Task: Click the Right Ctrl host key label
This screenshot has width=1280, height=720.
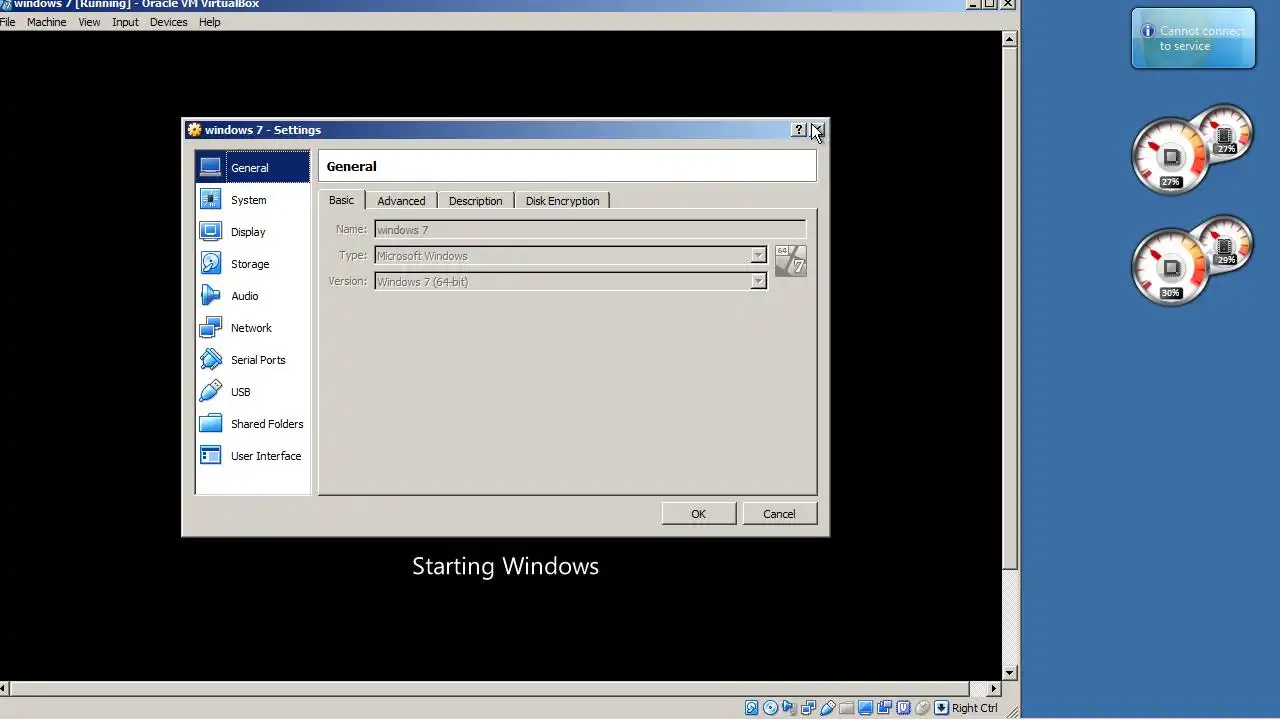Action: [974, 708]
